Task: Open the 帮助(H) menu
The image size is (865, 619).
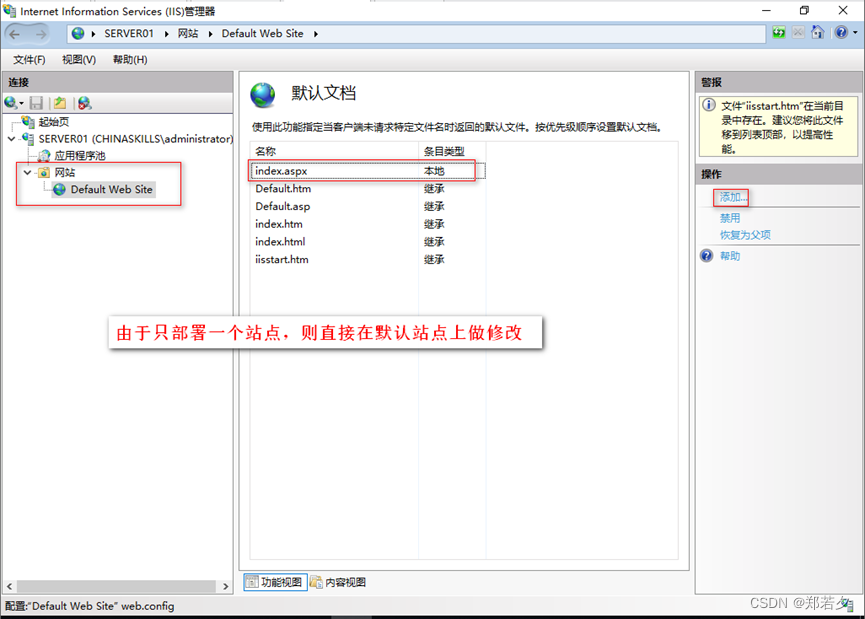Action: (x=130, y=60)
